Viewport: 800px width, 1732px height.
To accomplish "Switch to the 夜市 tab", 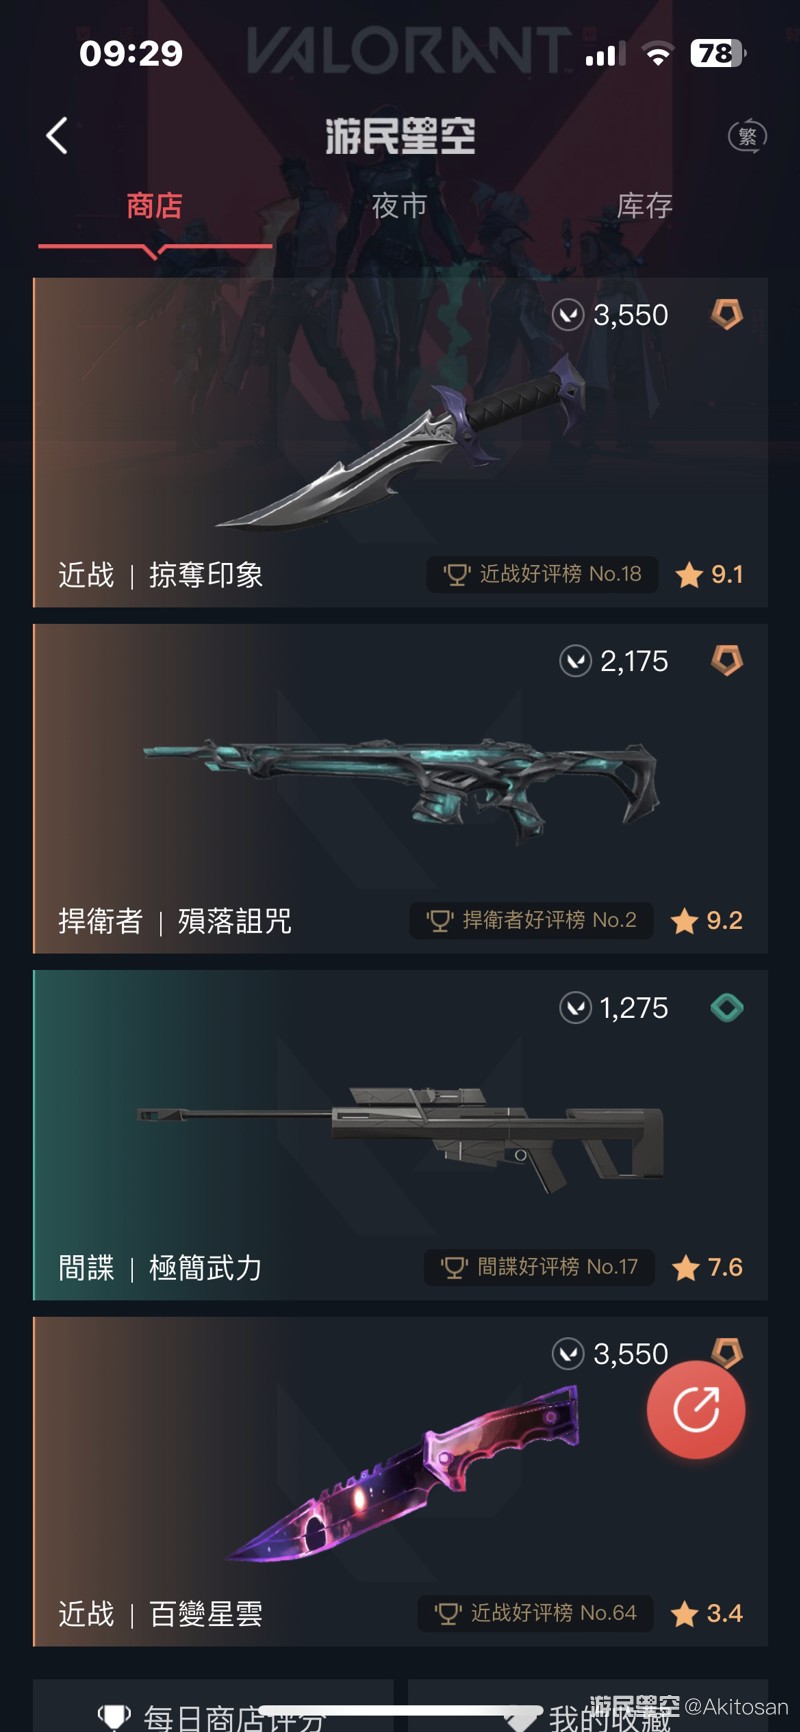I will click(399, 206).
